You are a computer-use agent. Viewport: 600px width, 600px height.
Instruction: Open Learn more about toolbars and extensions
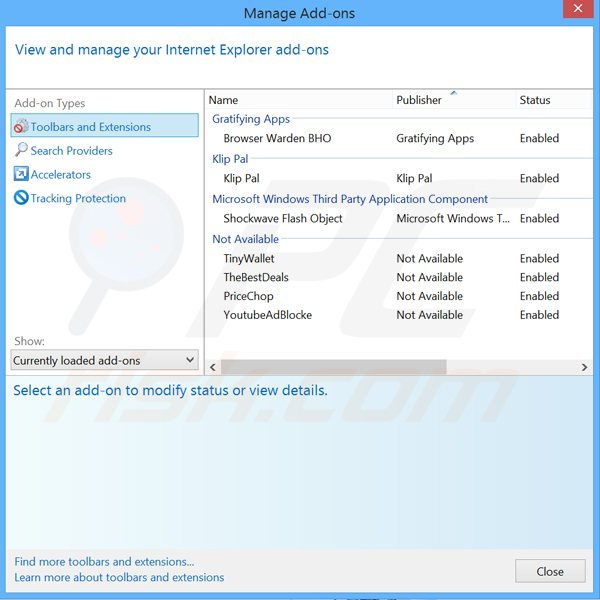click(119, 577)
